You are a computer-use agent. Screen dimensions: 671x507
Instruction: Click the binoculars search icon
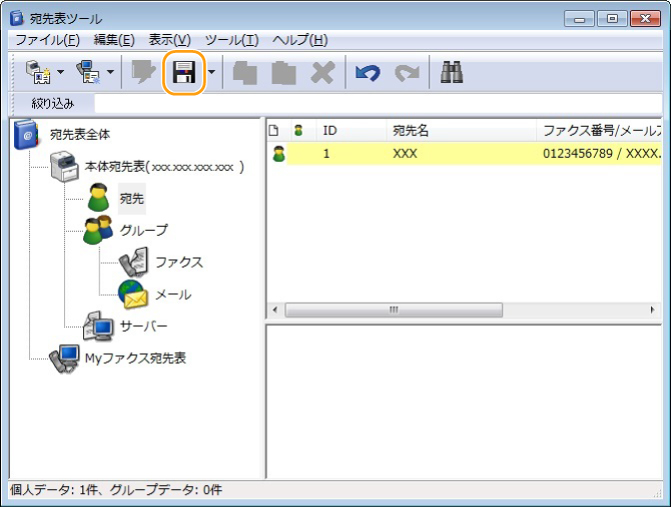point(450,73)
